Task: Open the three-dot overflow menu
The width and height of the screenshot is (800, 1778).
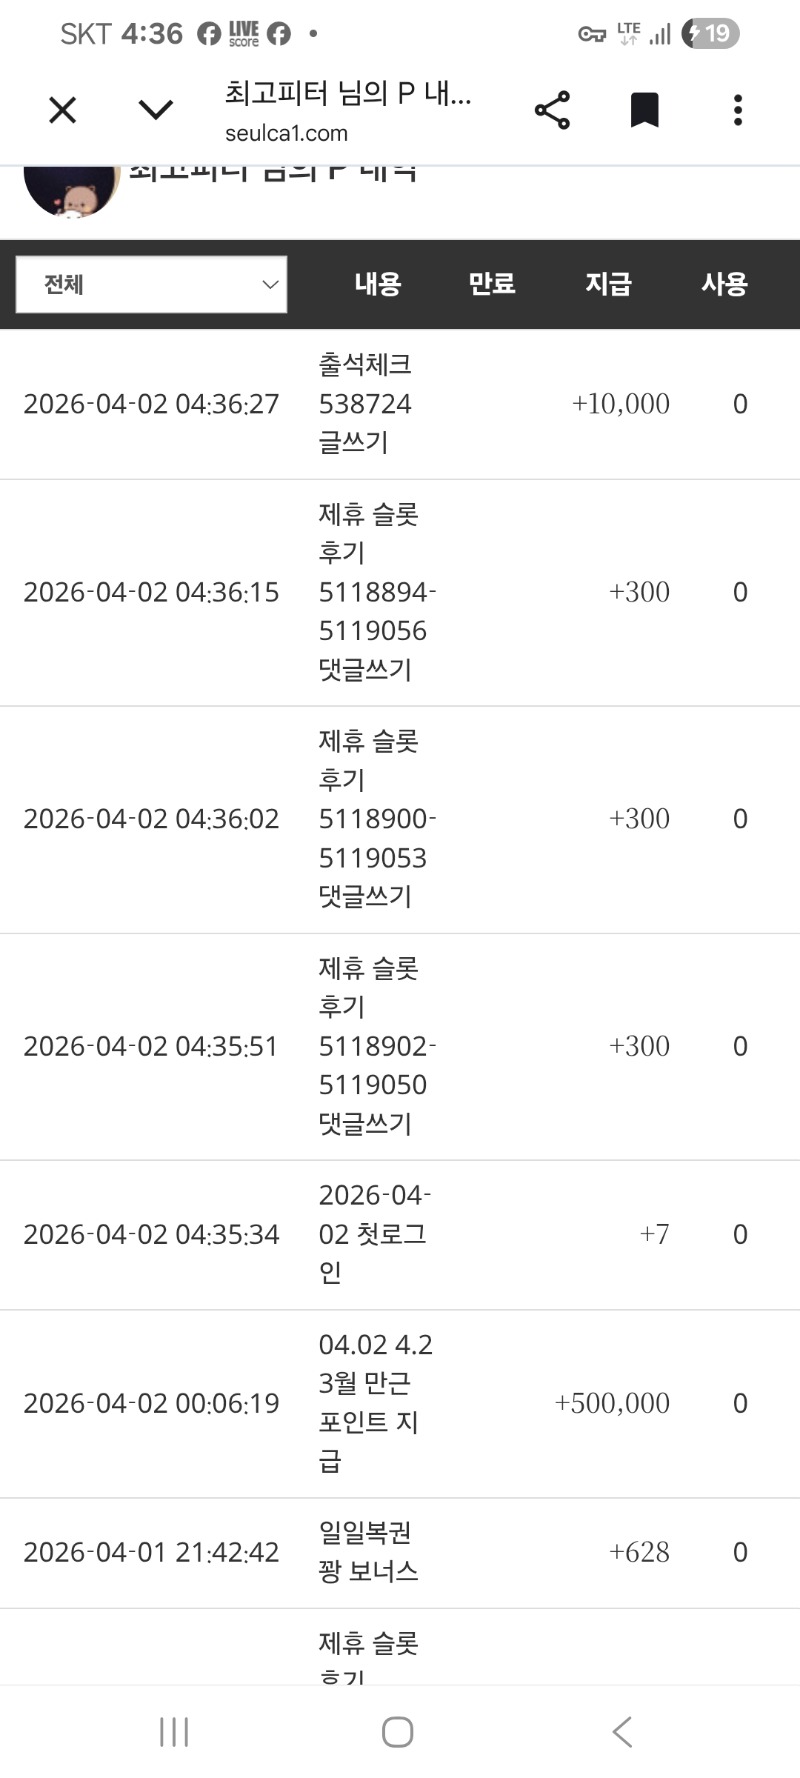Action: (738, 110)
